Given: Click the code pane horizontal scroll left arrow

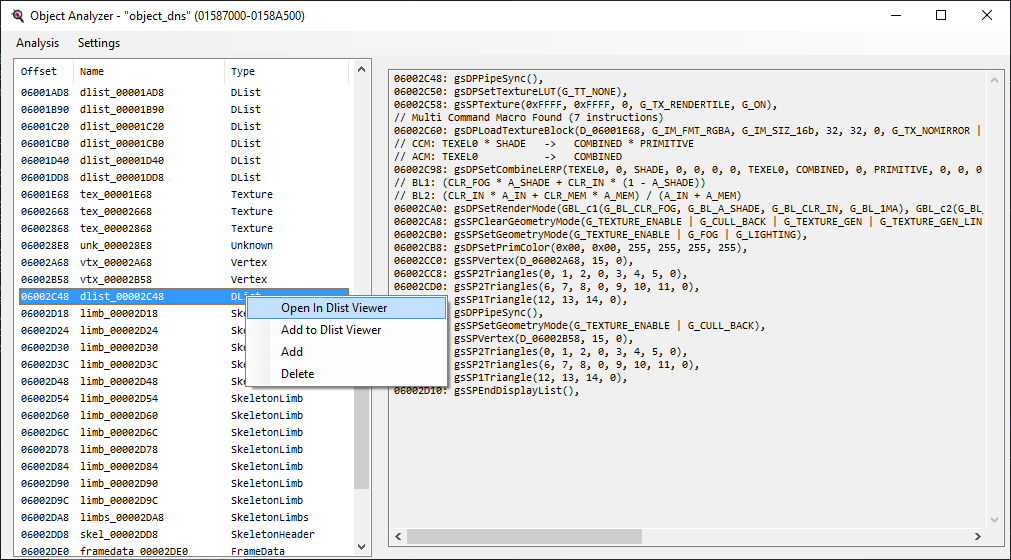Looking at the screenshot, I should [x=398, y=536].
